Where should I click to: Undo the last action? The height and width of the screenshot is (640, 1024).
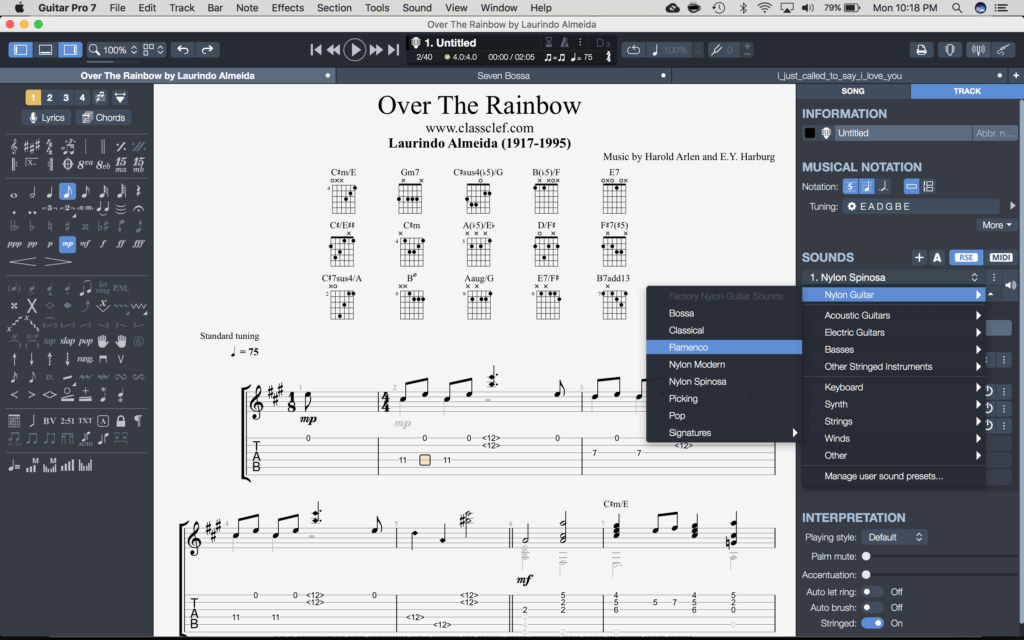tap(183, 50)
